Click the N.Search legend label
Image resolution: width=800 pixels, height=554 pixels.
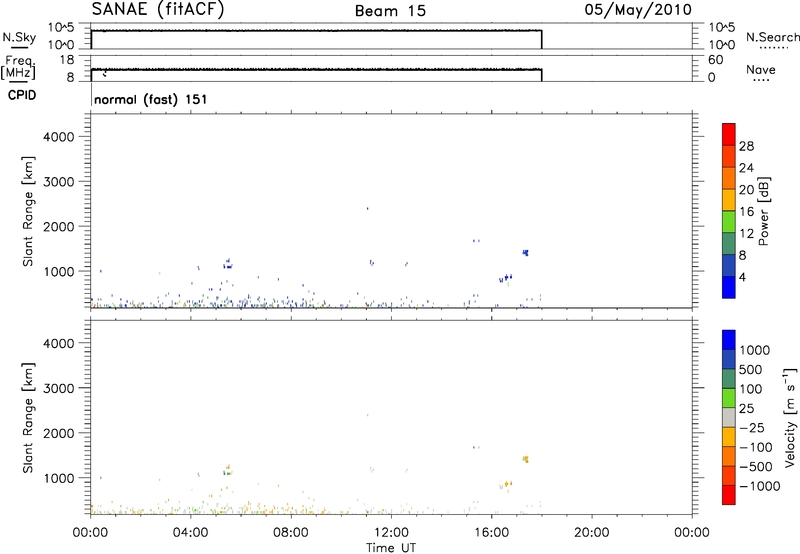(x=773, y=37)
